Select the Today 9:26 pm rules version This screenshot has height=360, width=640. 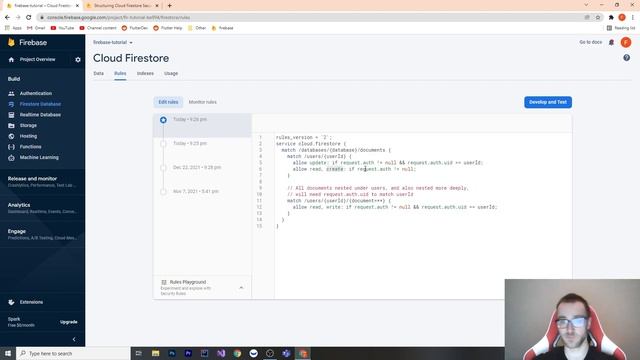pos(202,125)
